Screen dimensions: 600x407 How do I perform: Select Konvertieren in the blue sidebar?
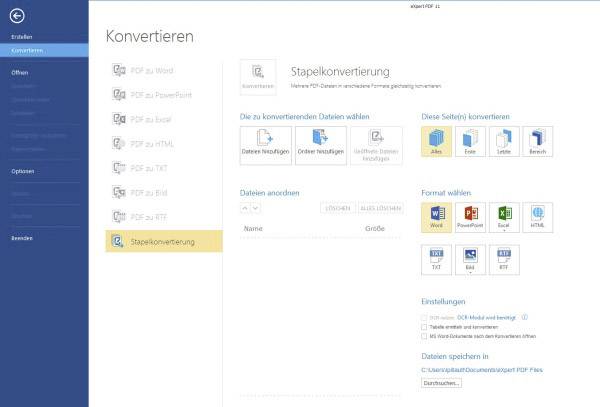44,50
